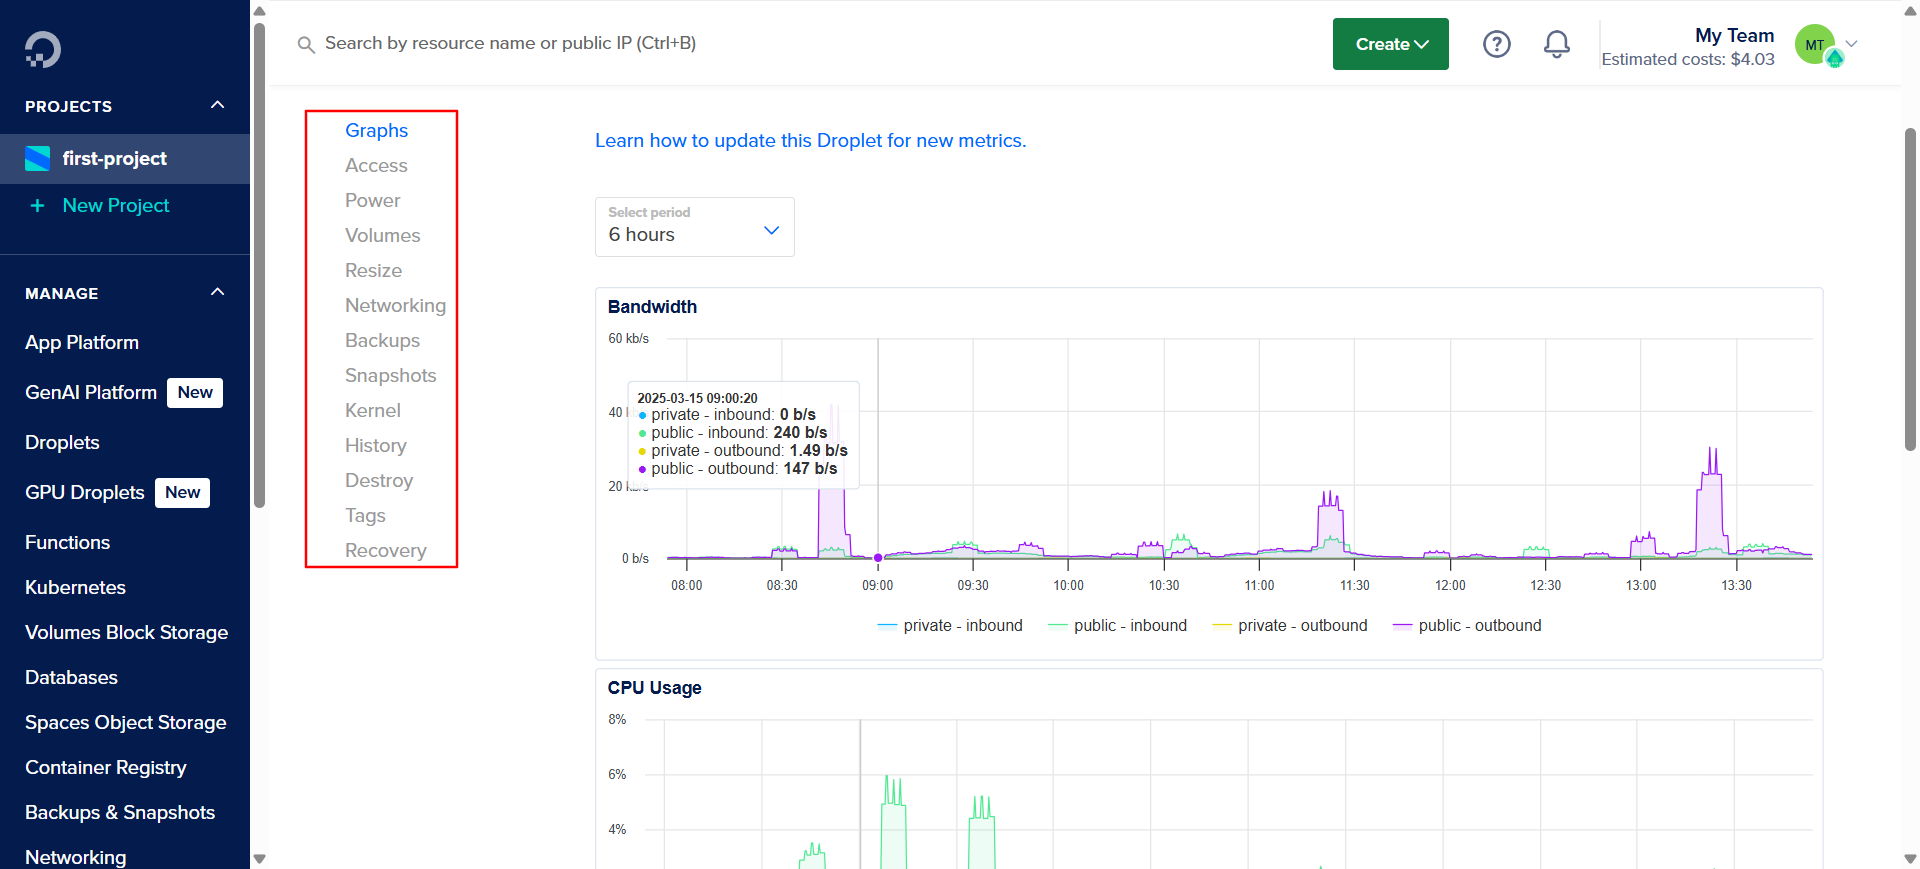Click the page scrollbar down arrow
The image size is (1920, 869).
[x=1910, y=858]
